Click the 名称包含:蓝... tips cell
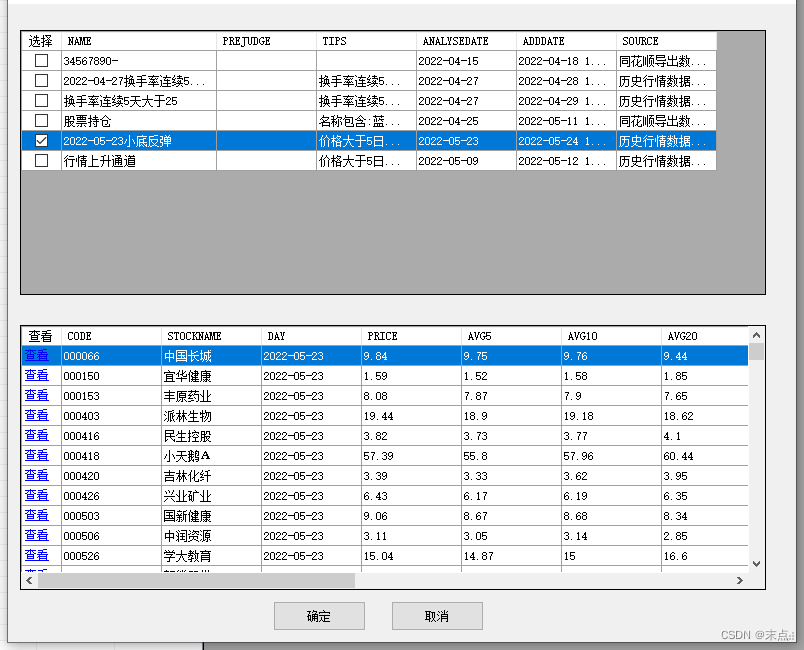The width and height of the screenshot is (804, 650). pyautogui.click(x=366, y=121)
